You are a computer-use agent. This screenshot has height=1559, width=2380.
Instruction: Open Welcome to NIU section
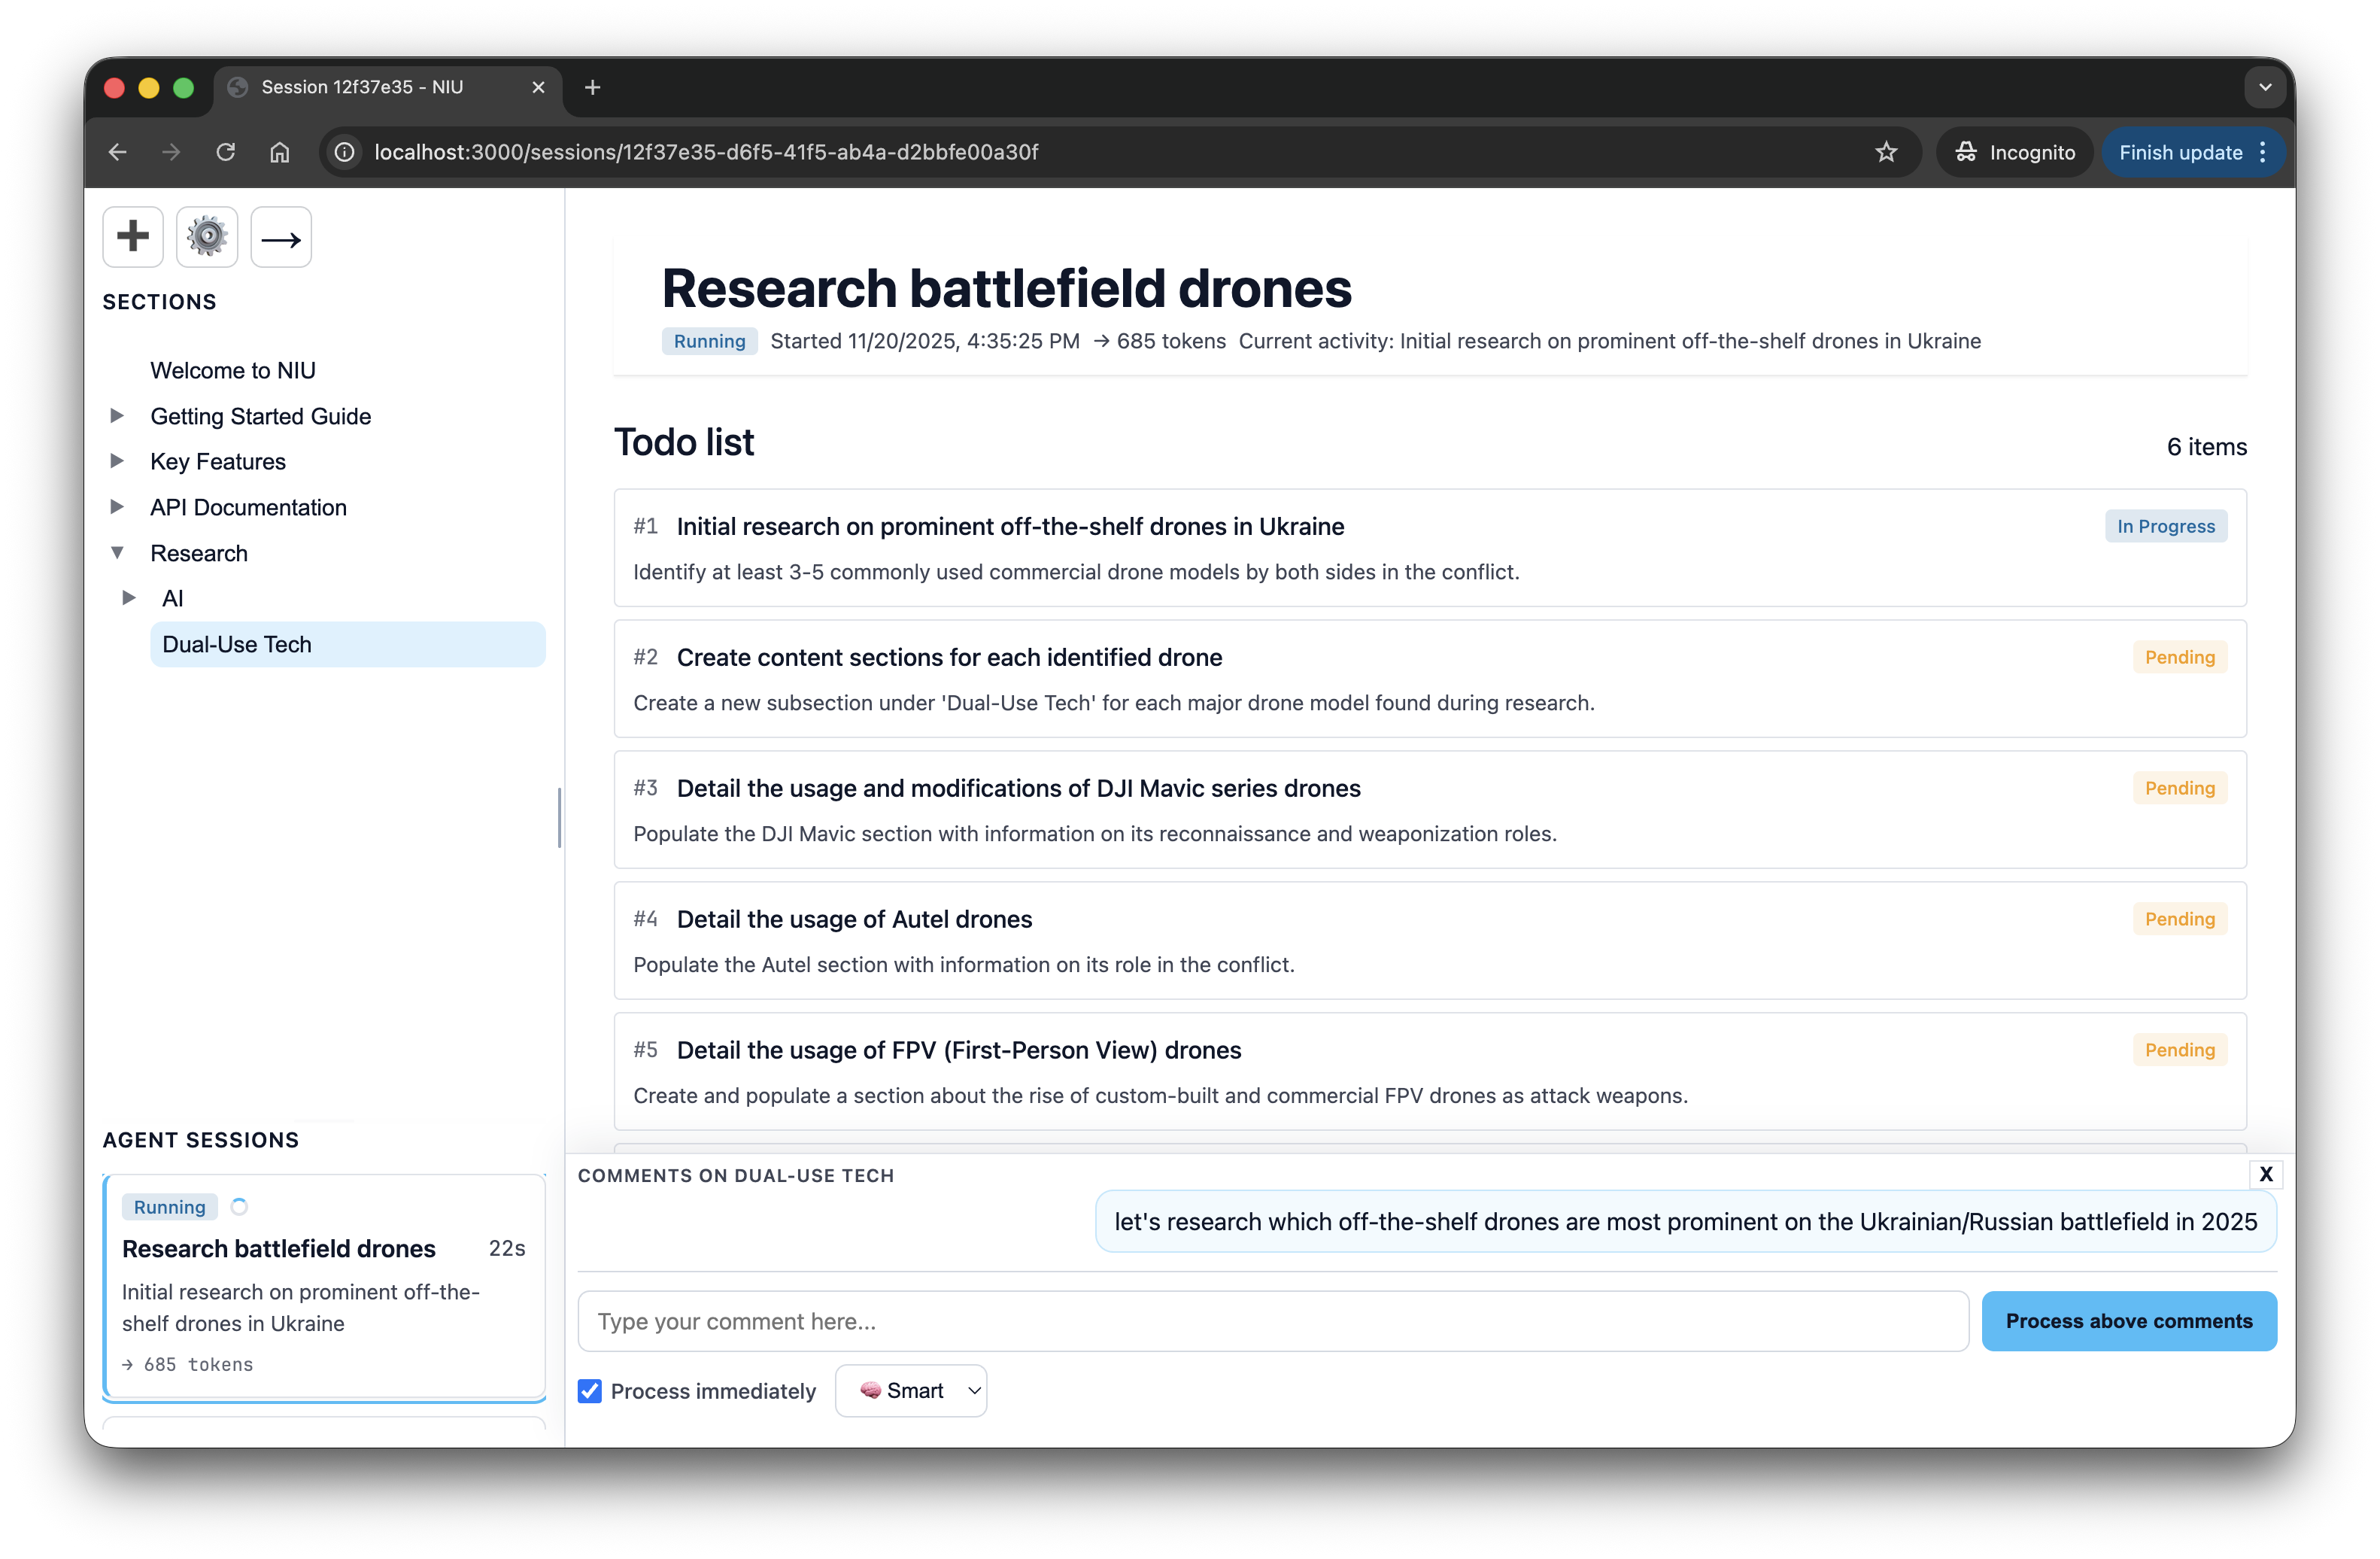click(233, 370)
